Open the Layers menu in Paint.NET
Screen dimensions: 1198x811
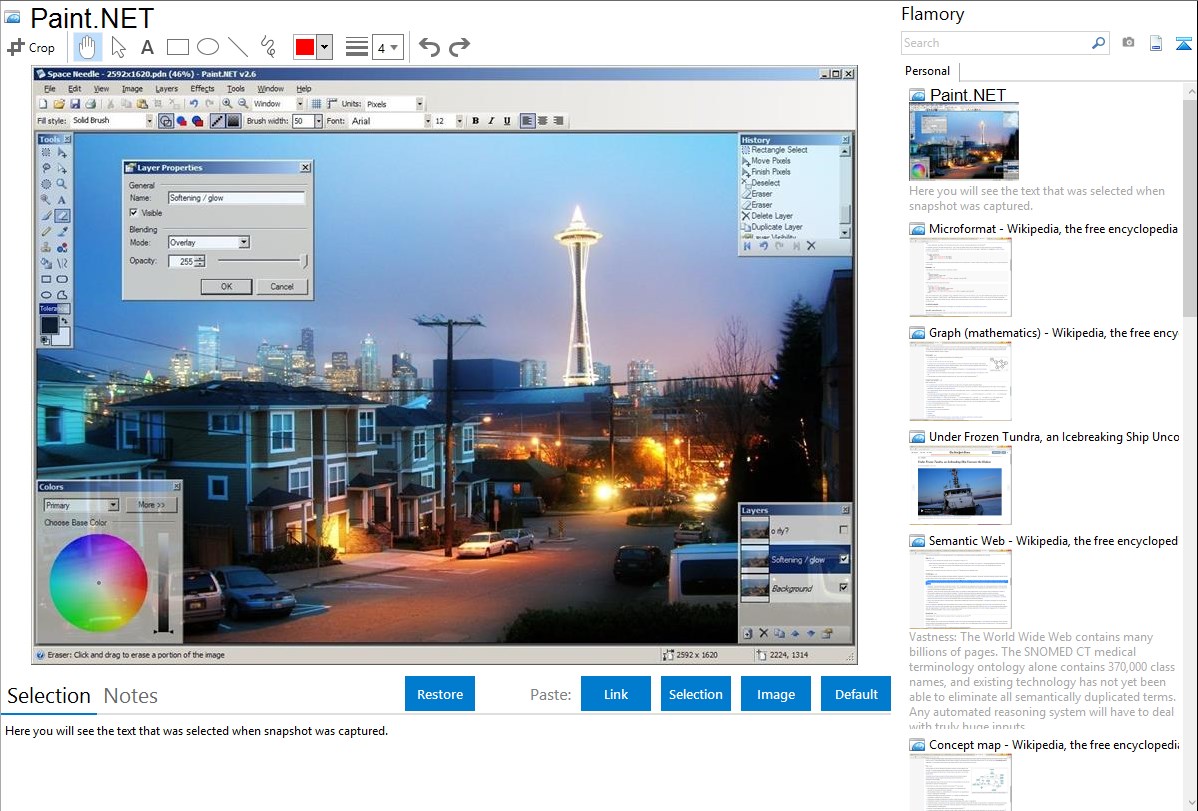pos(166,89)
